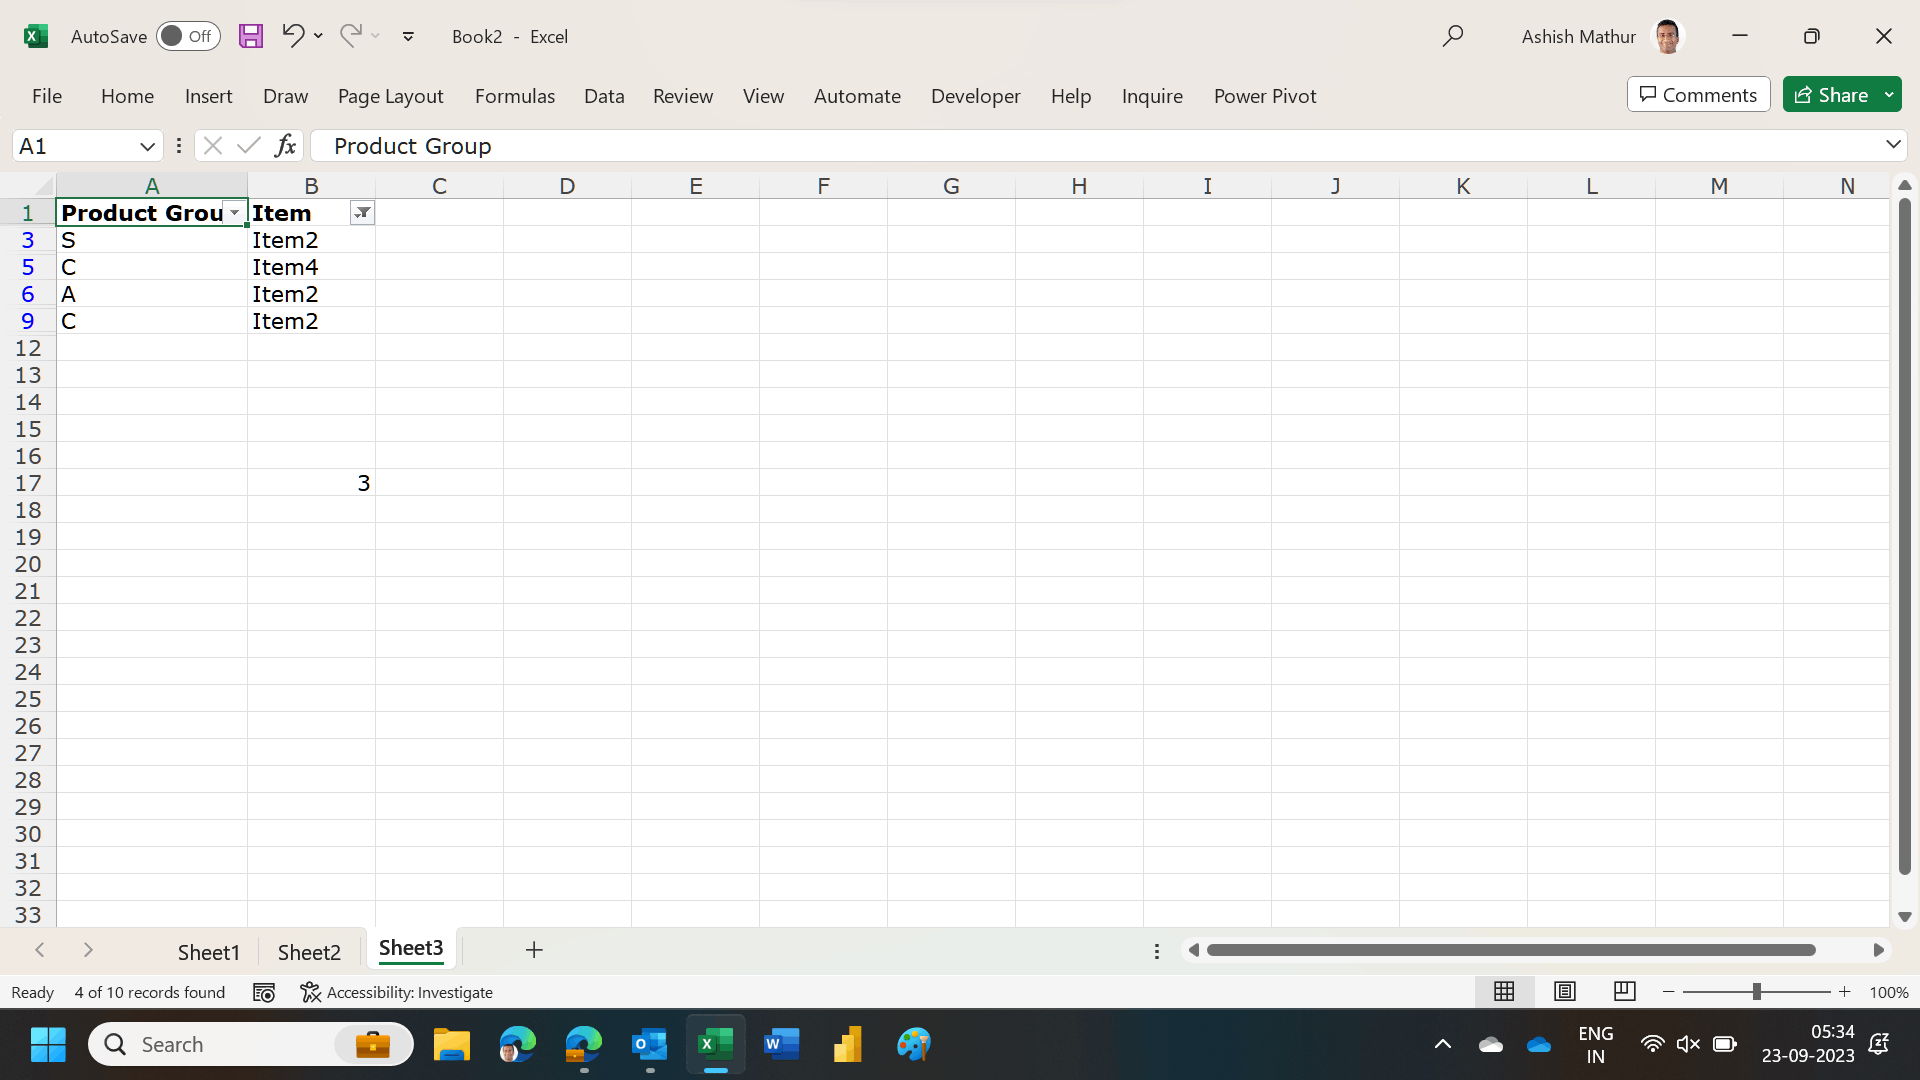Open the Product Group filter dropdown
The image size is (1920, 1080).
234,212
